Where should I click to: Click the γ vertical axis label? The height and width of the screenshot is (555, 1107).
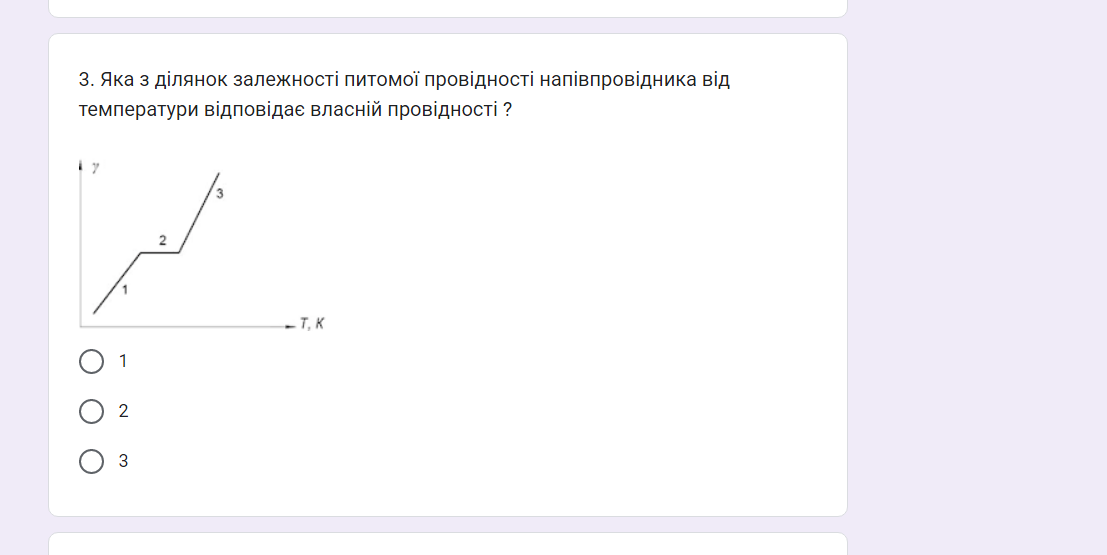click(x=95, y=167)
